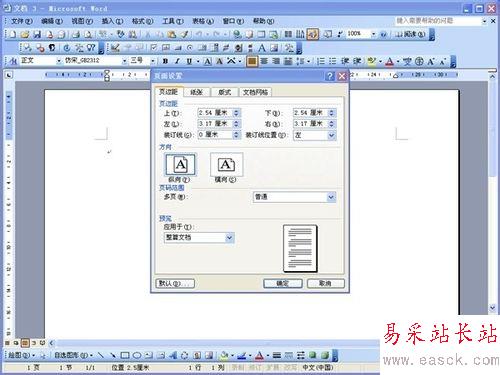Switch to the Layout (版式) tab
The width and height of the screenshot is (500, 375).
click(x=225, y=92)
